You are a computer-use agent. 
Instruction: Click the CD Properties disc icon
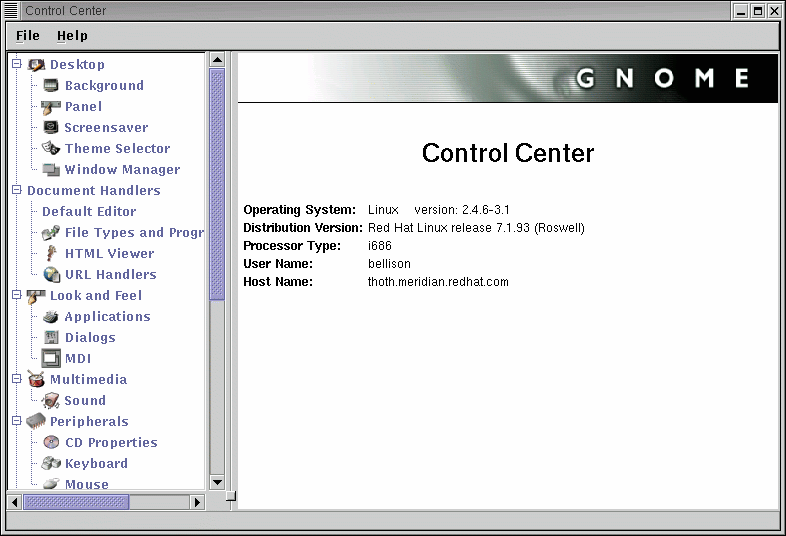point(51,443)
